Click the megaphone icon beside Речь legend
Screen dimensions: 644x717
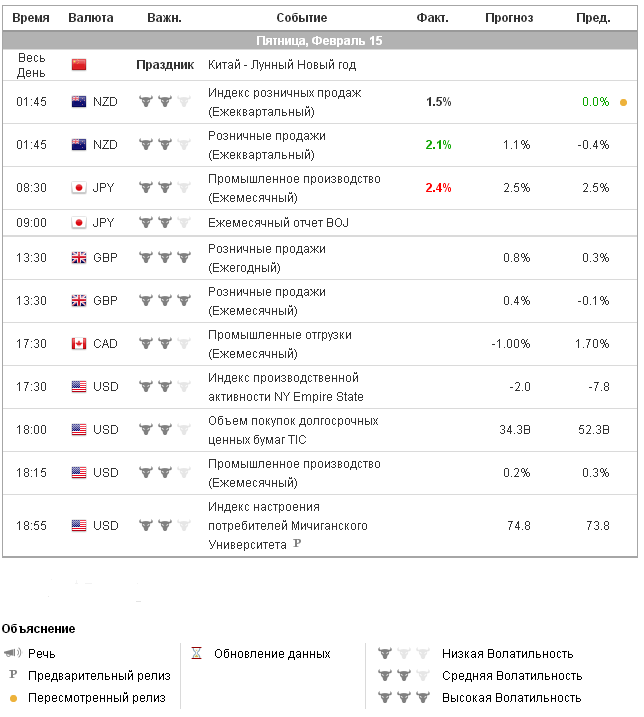(13, 654)
